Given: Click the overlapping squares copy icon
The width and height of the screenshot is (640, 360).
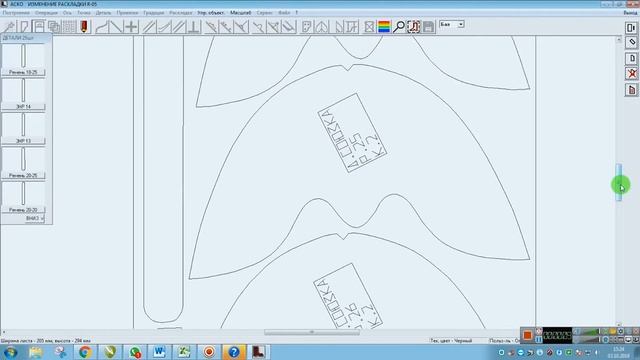Looking at the screenshot, I should (x=54, y=27).
